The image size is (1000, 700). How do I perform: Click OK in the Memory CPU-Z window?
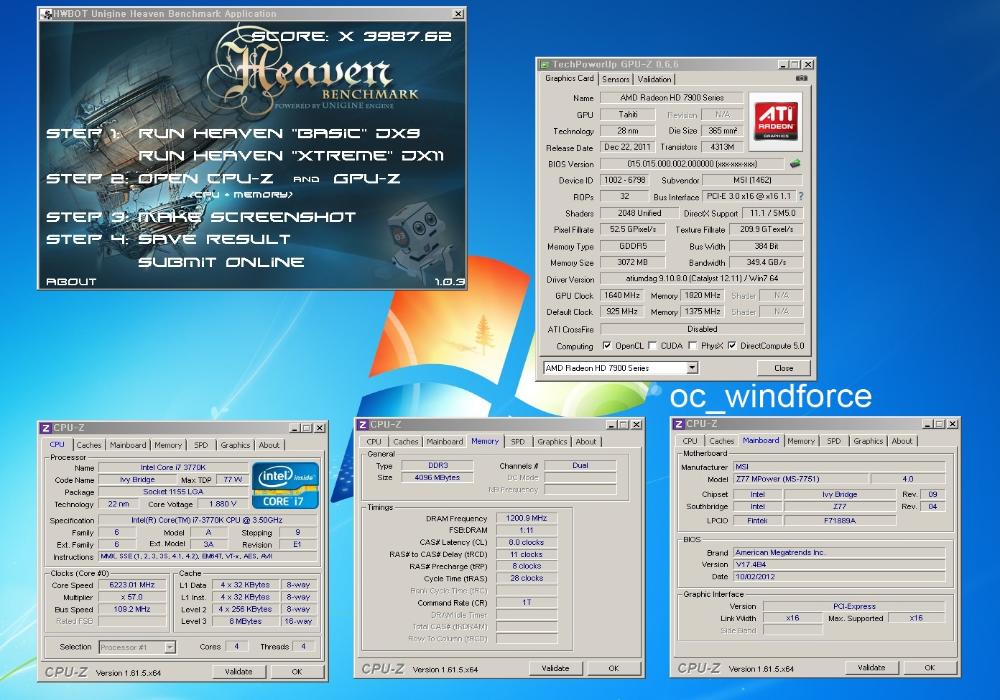pyautogui.click(x=614, y=668)
